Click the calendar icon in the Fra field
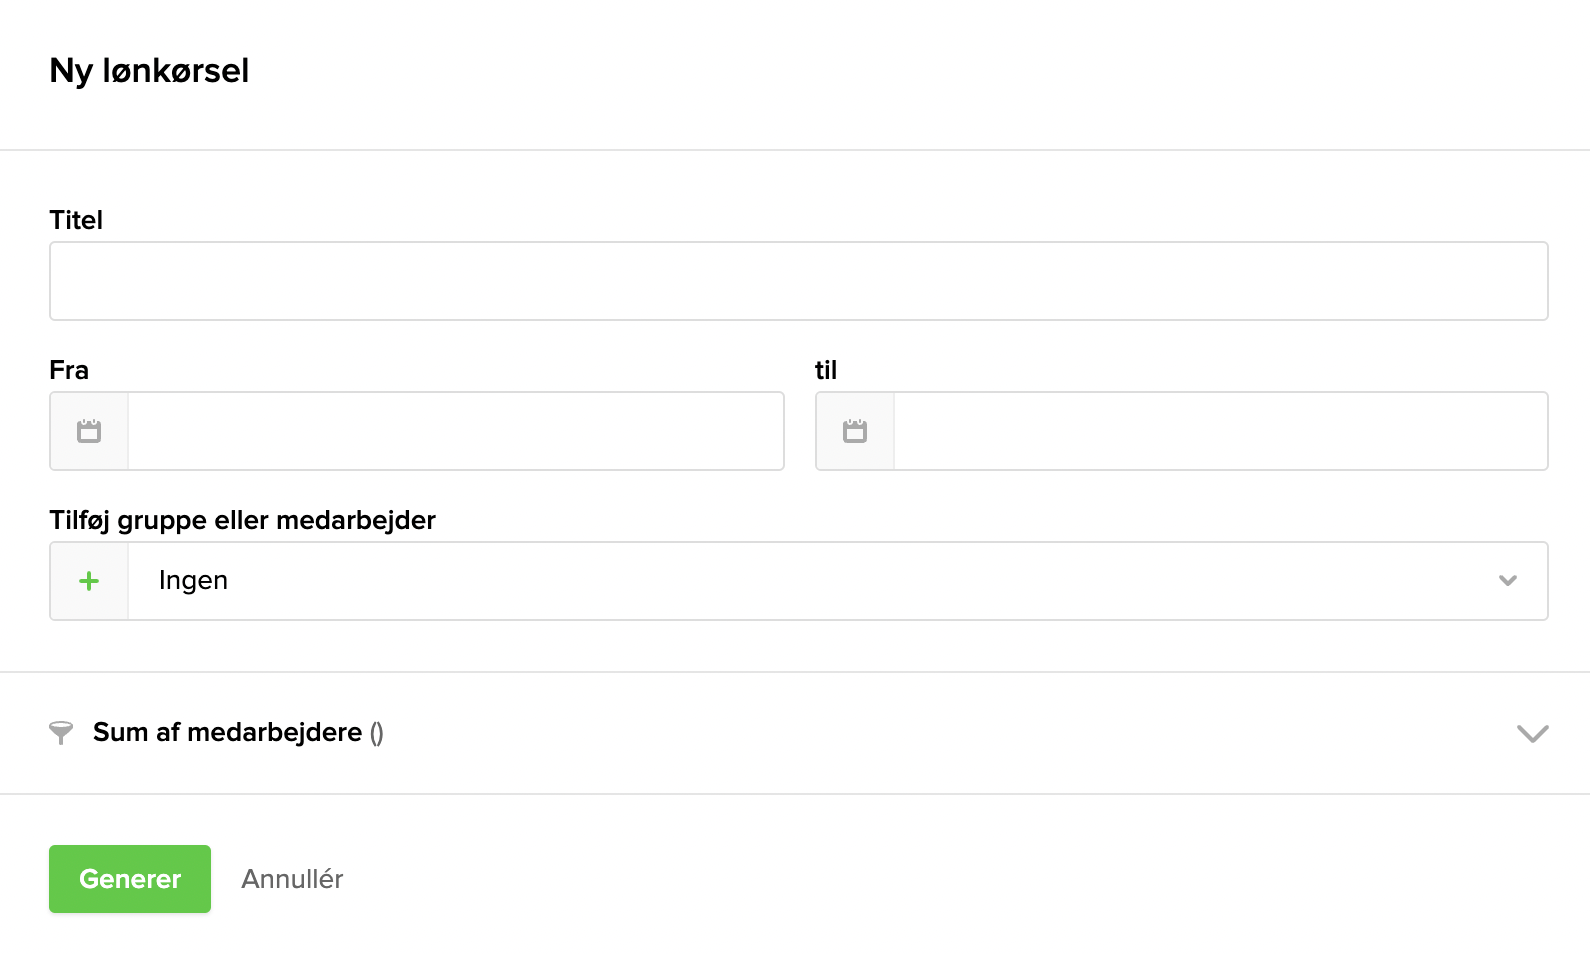This screenshot has height=954, width=1590. click(89, 431)
